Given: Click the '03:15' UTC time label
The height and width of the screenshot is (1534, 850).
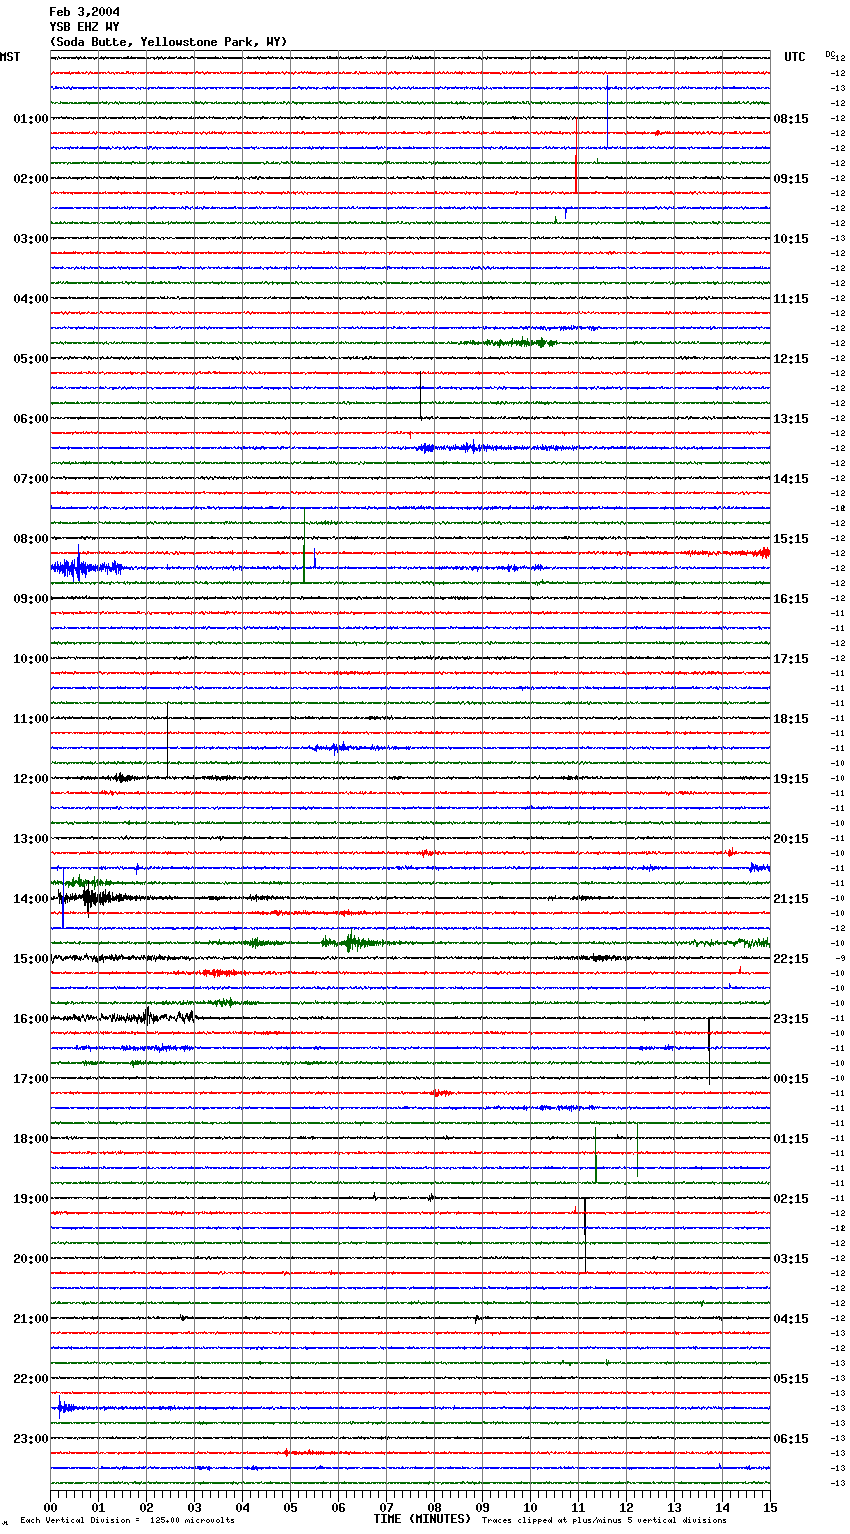Looking at the screenshot, I should tap(791, 1259).
